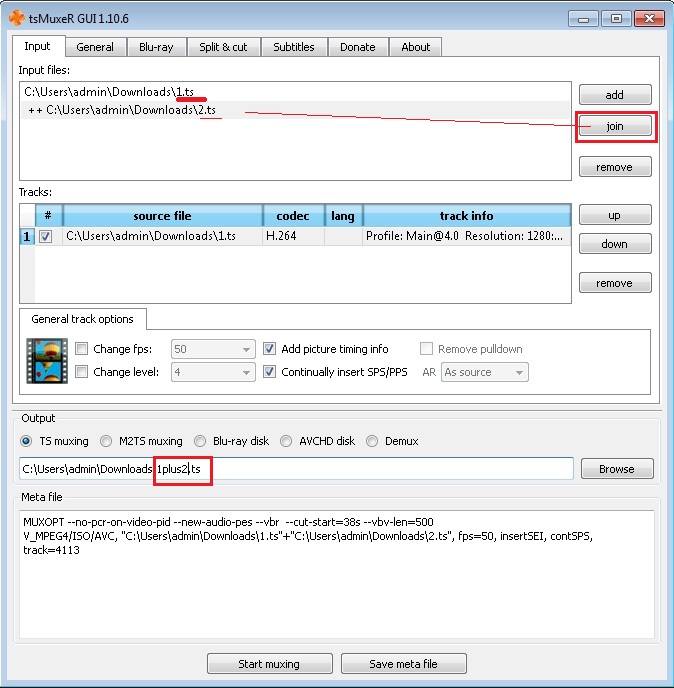Image resolution: width=674 pixels, height=688 pixels.
Task: Minimize the tsMuxeR window
Action: pos(583,19)
